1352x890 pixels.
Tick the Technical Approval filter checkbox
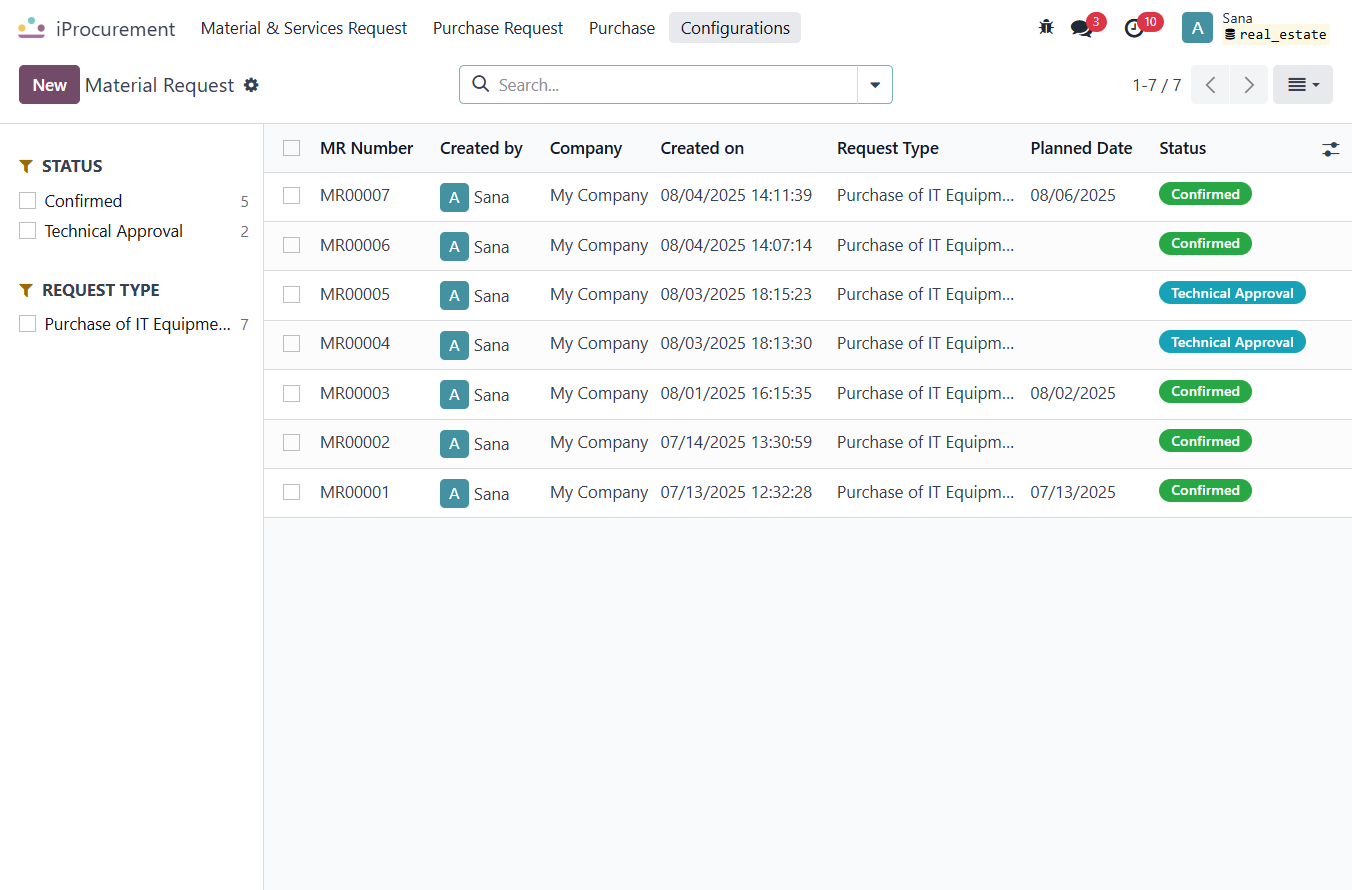tap(28, 231)
